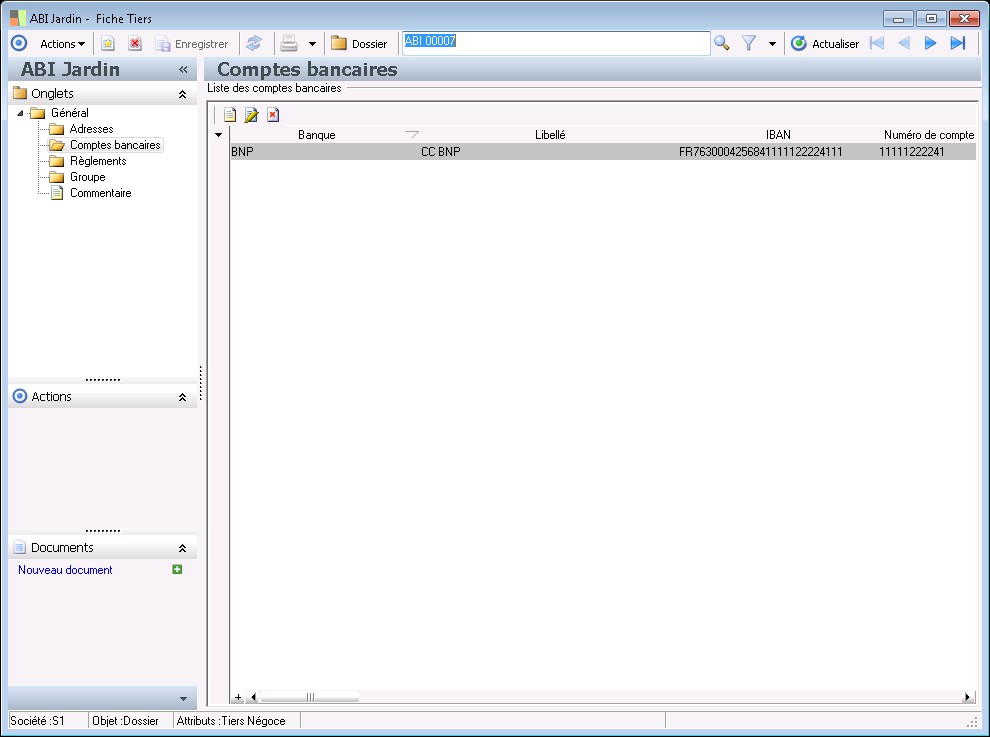Screen dimensions: 990x737
Task: Click the filter funnel icon
Action: [748, 43]
